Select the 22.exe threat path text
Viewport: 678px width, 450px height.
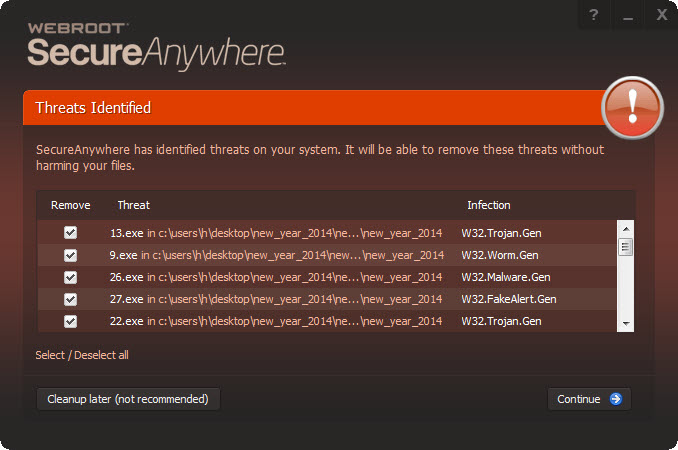276,321
